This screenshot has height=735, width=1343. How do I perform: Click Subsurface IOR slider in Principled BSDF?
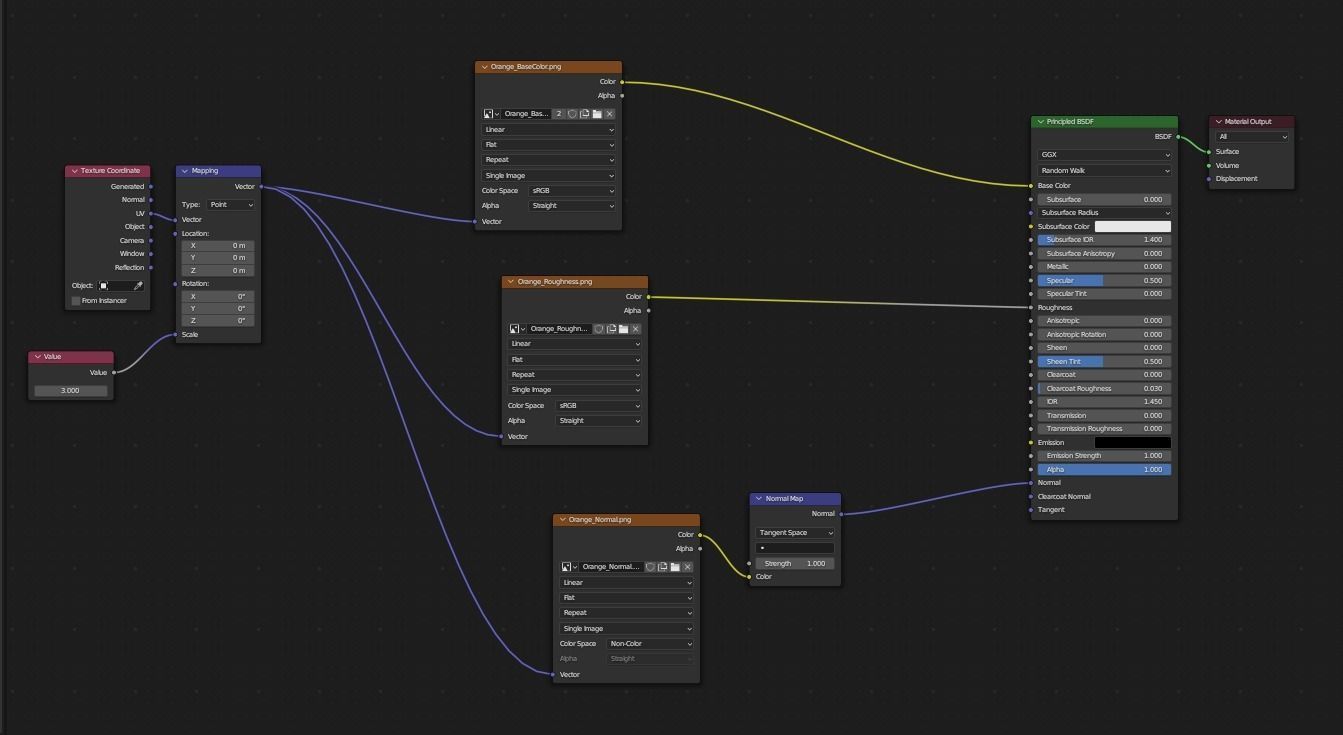point(1104,240)
